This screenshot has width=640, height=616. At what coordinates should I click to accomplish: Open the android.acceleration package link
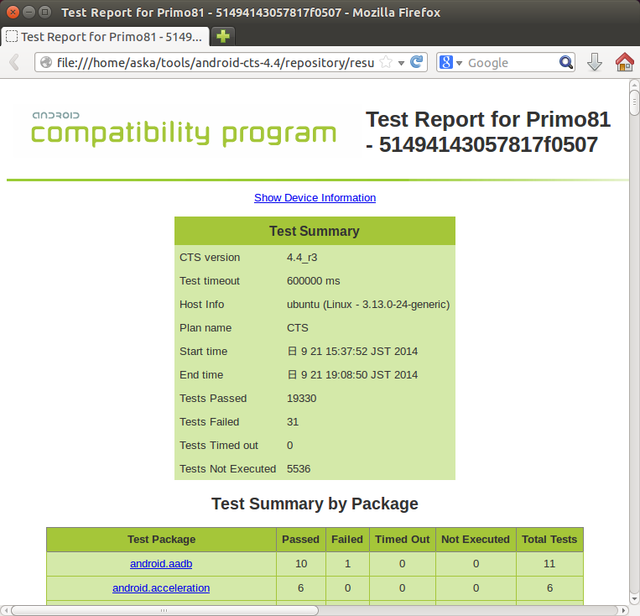(x=161, y=588)
